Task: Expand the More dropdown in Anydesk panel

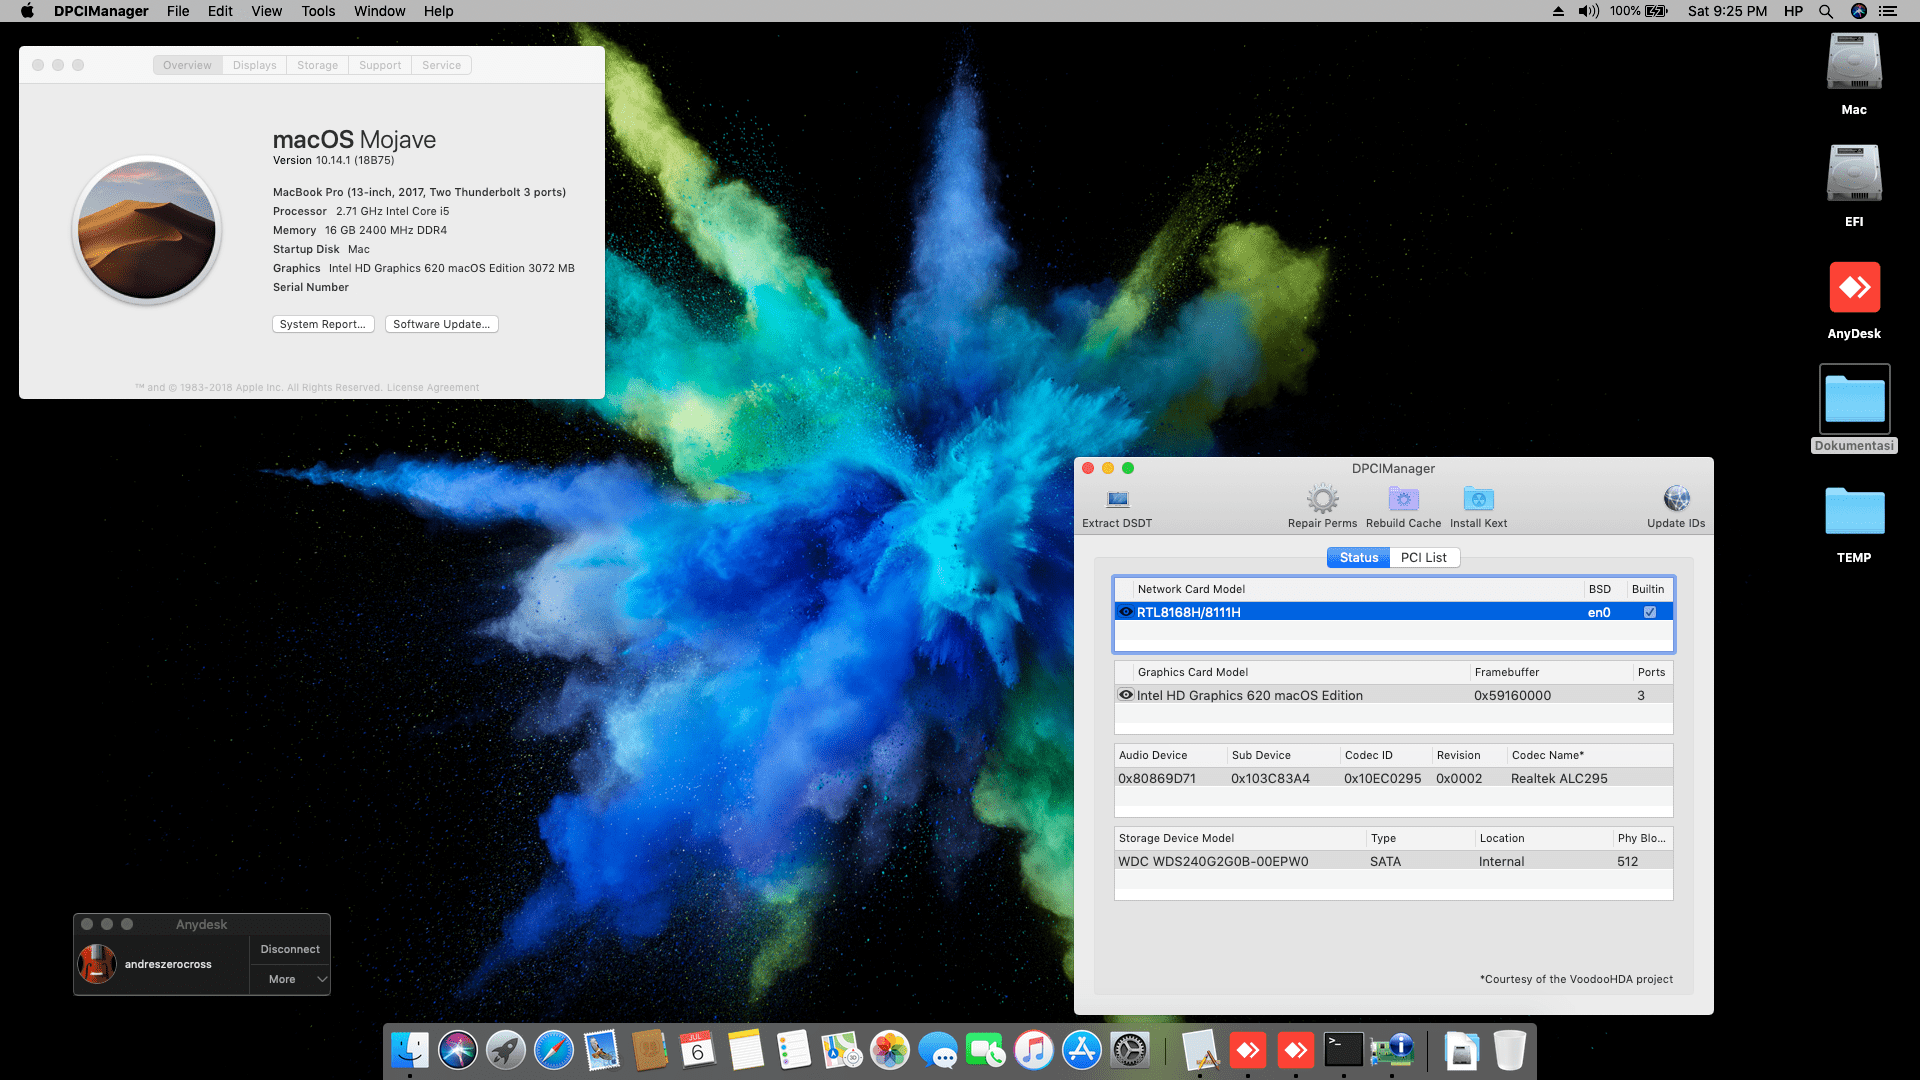Action: (290, 979)
